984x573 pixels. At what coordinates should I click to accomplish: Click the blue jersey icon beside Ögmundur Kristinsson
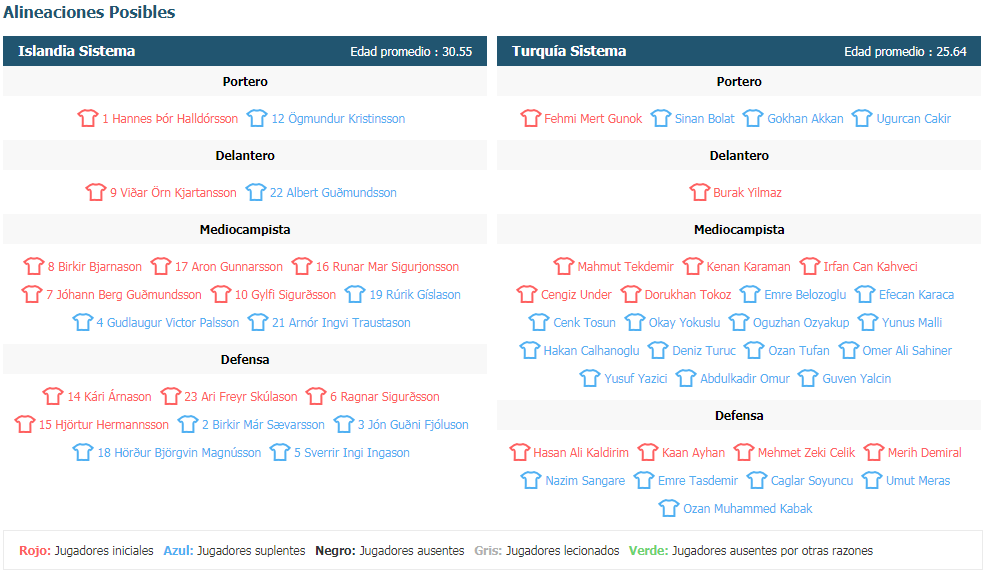(x=257, y=118)
